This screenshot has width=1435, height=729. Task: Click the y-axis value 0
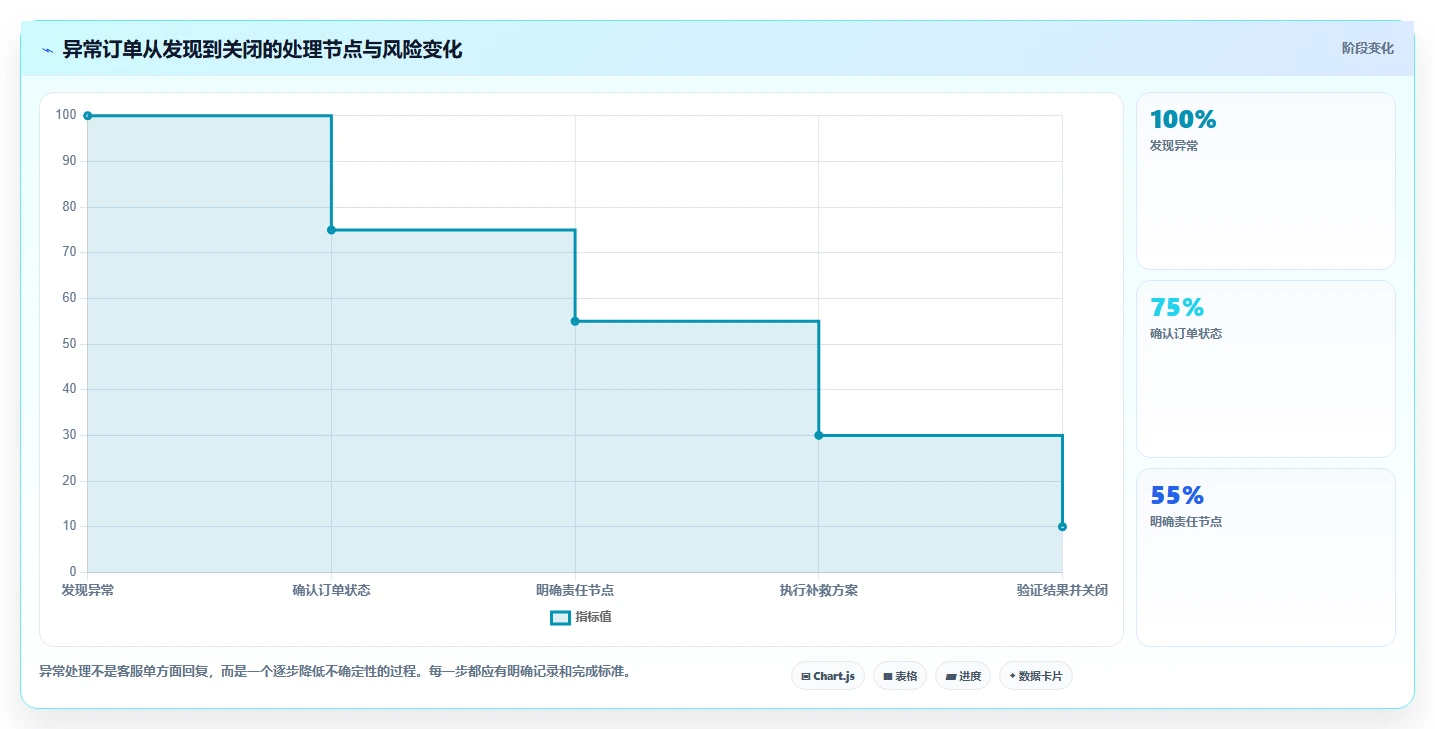point(73,572)
